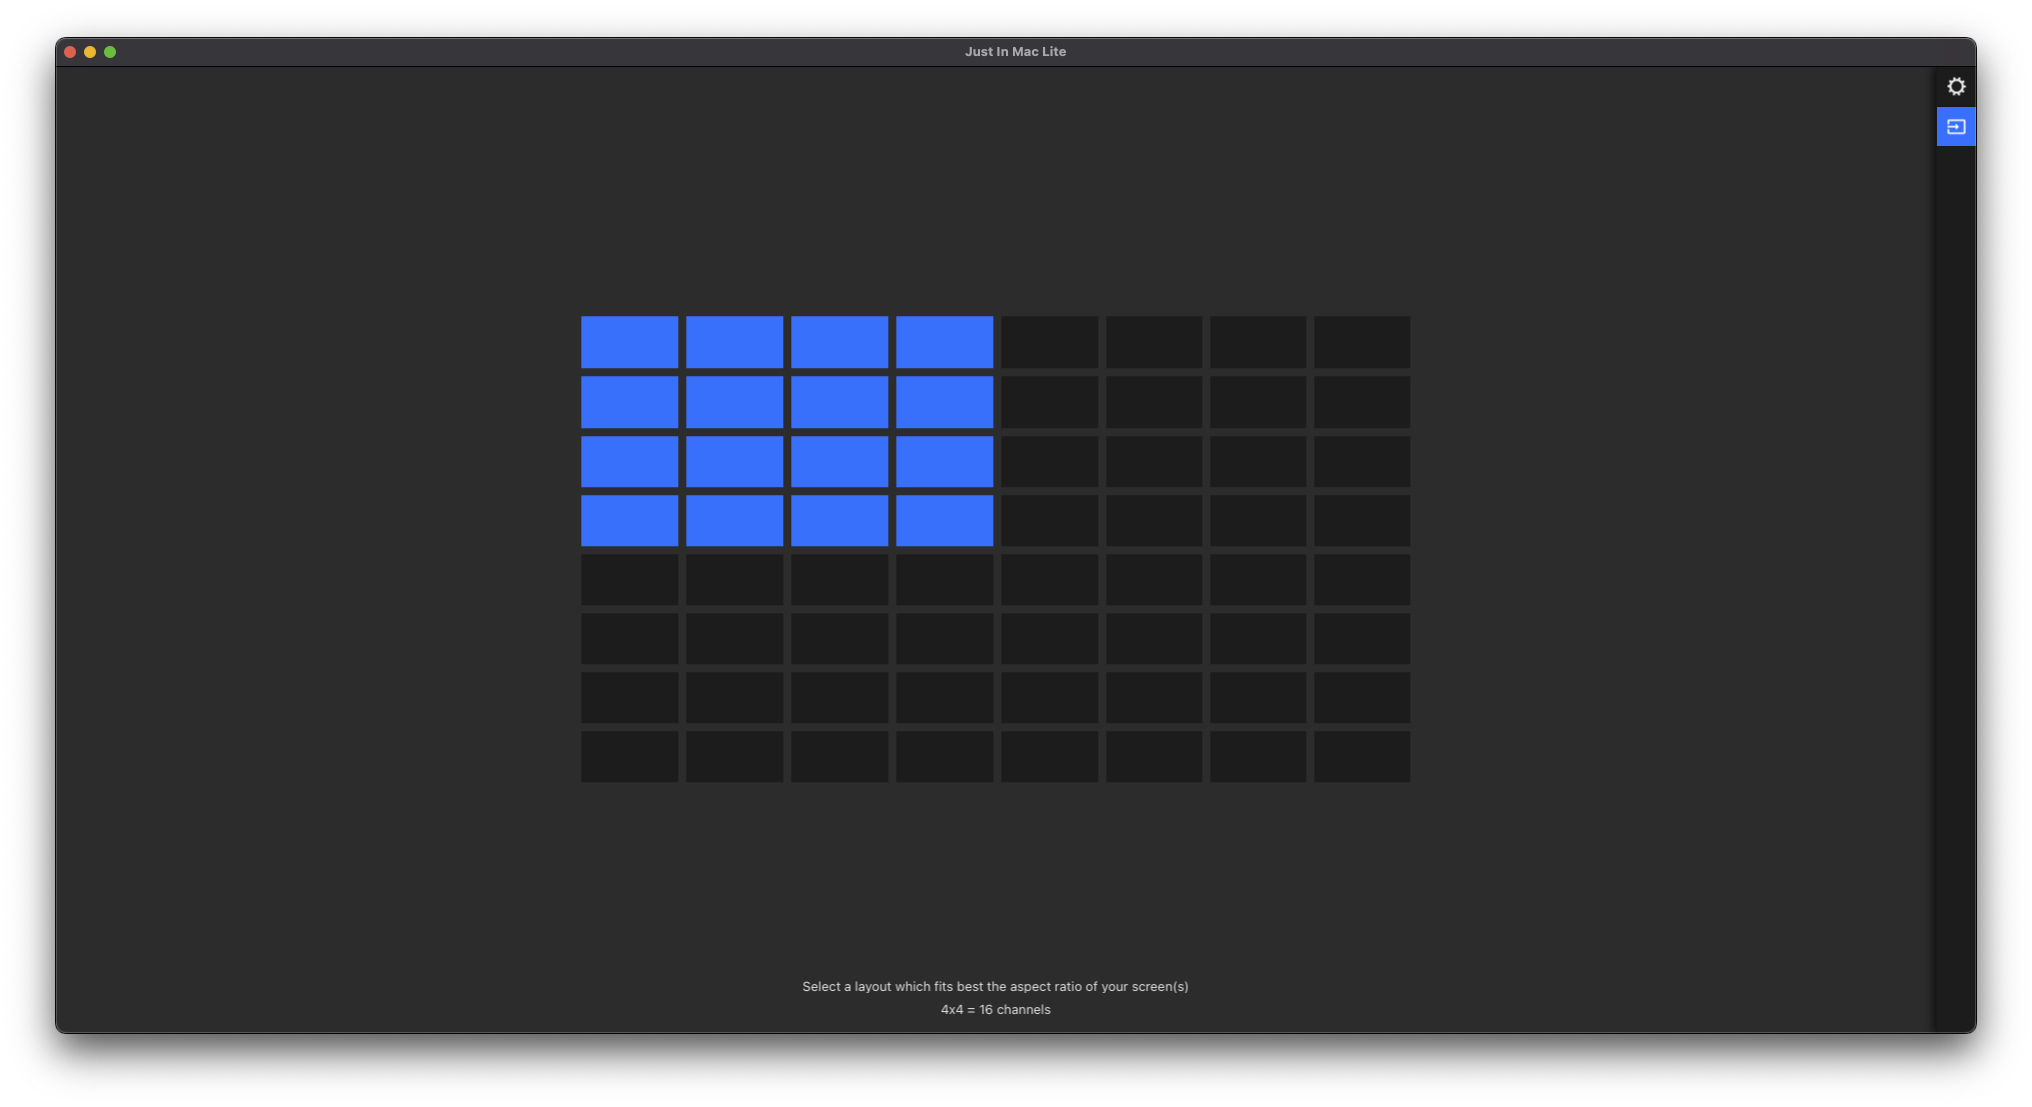Click the blue input layout sidebar icon
The width and height of the screenshot is (2032, 1107).
pos(1956,127)
